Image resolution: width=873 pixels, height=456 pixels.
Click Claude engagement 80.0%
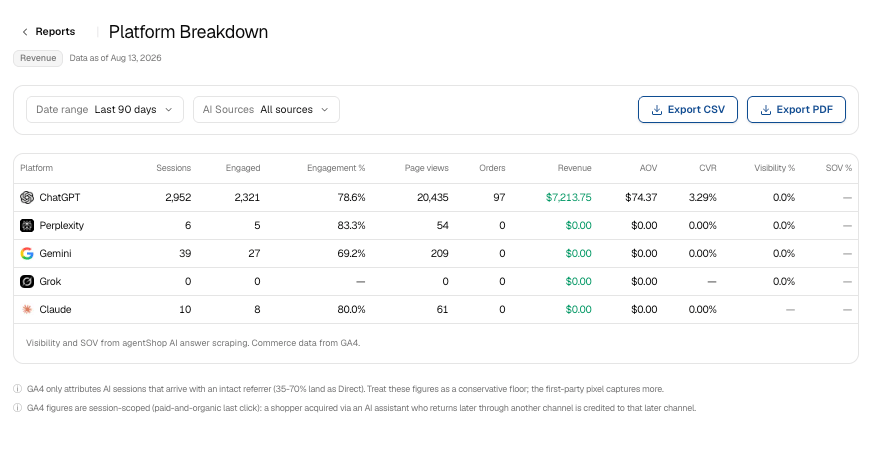pyautogui.click(x=351, y=309)
